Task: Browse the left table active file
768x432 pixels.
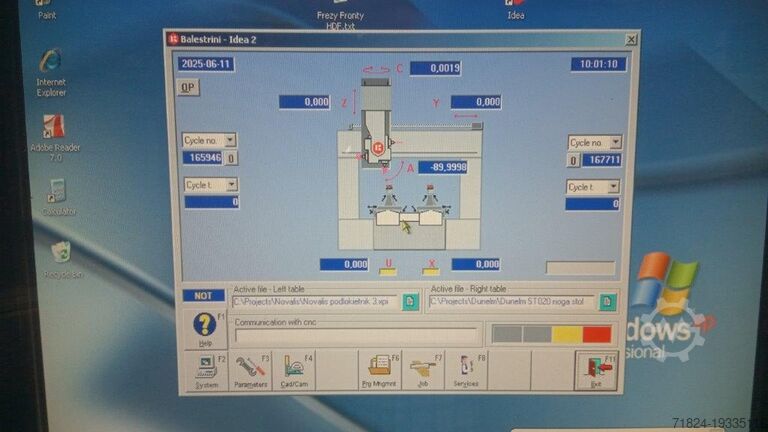Action: coord(410,301)
